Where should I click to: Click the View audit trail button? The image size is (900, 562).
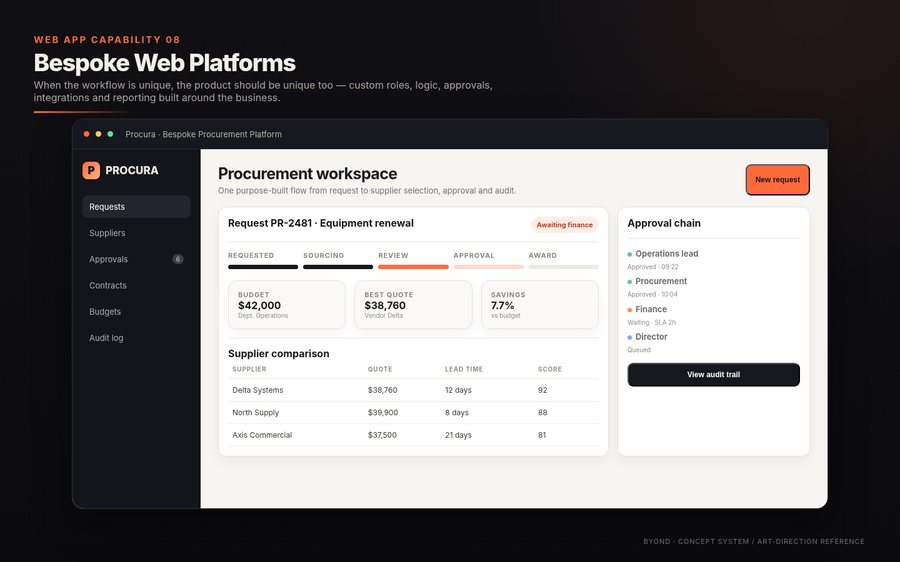pyautogui.click(x=713, y=374)
